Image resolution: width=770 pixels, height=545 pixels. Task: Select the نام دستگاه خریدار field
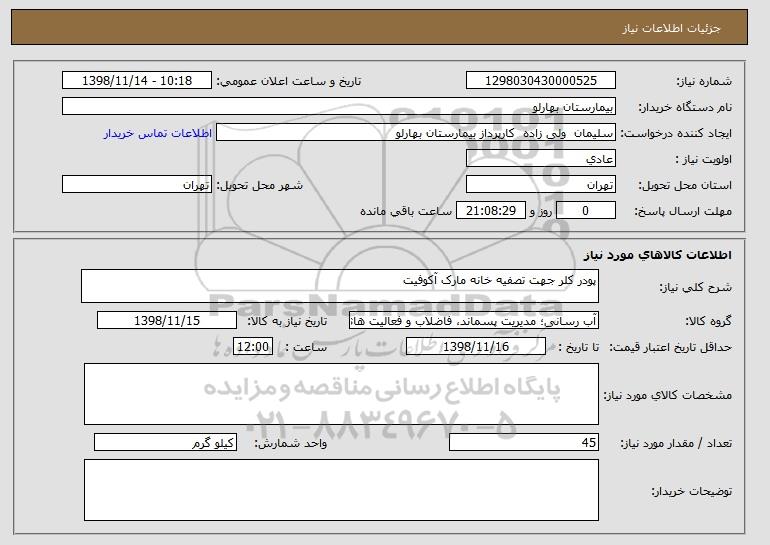(x=339, y=107)
